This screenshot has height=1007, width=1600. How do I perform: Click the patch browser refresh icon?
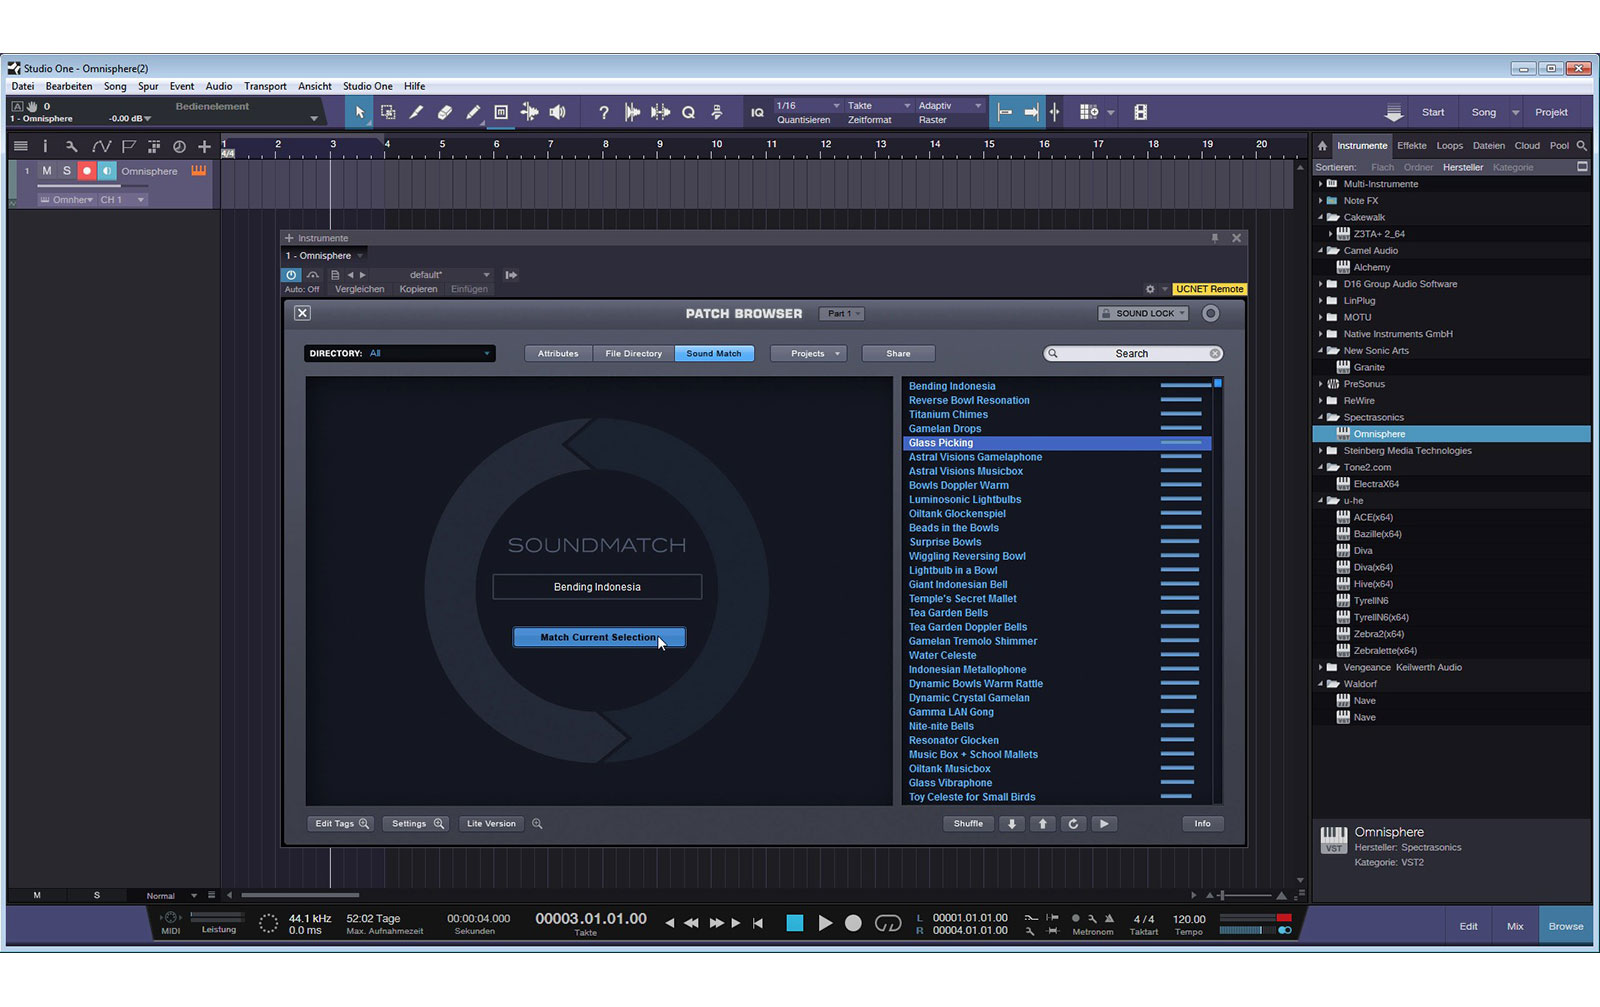[x=1073, y=824]
